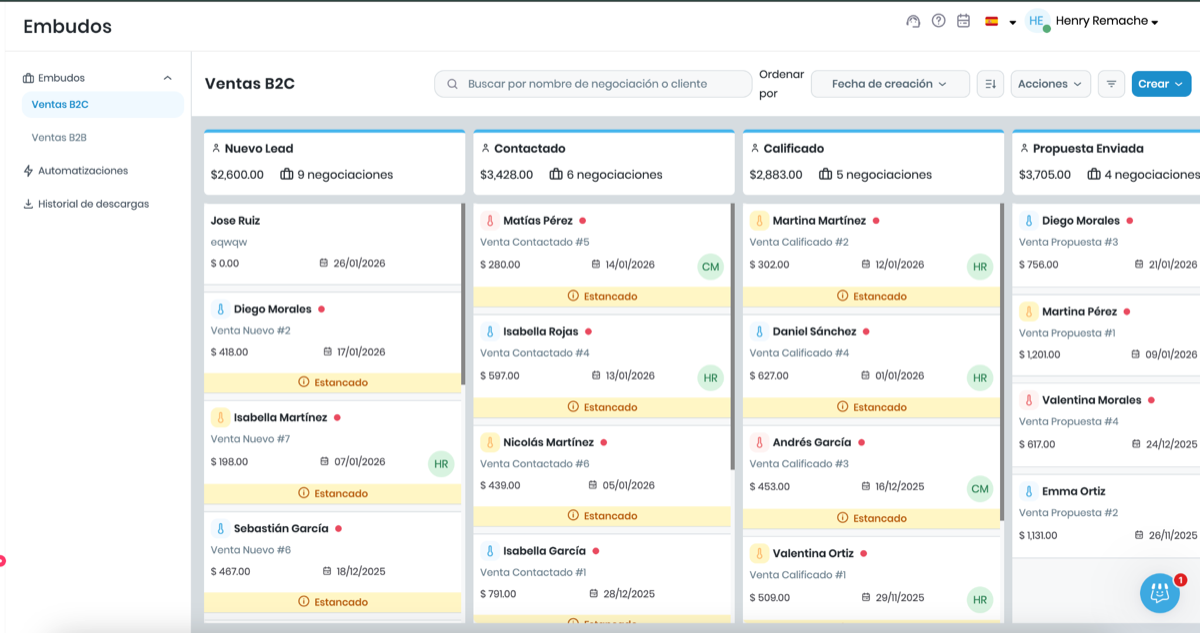This screenshot has height=633, width=1200.
Task: Open the language dropdown arrow beside the flag
Action: click(1012, 22)
